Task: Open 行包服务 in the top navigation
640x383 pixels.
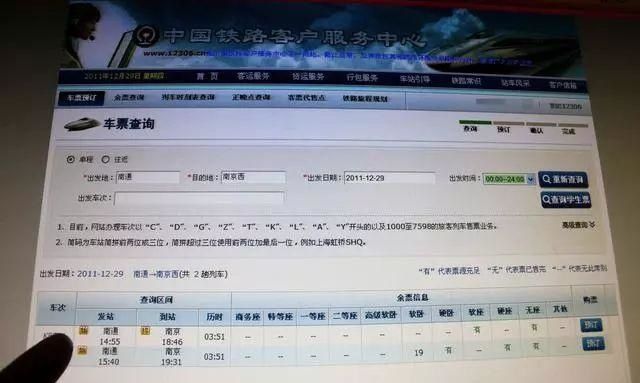Action: pos(362,78)
